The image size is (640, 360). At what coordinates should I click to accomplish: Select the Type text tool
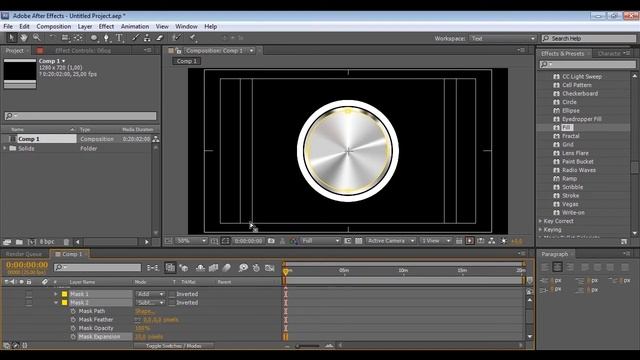coord(119,38)
